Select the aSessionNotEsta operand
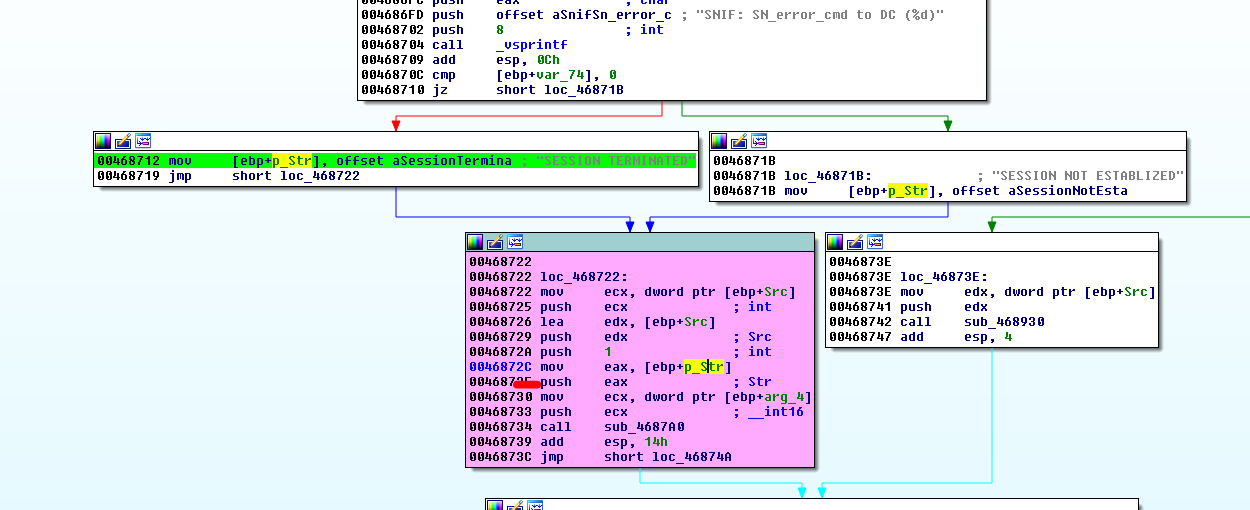 click(1067, 191)
